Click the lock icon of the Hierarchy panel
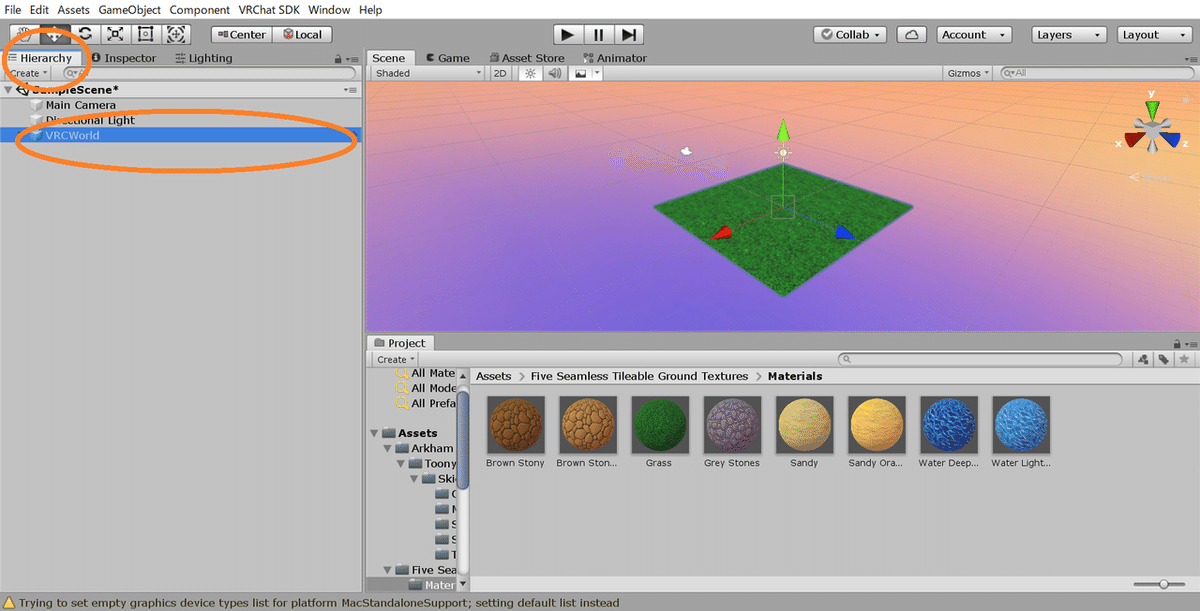Image resolution: width=1200 pixels, height=611 pixels. point(339,59)
